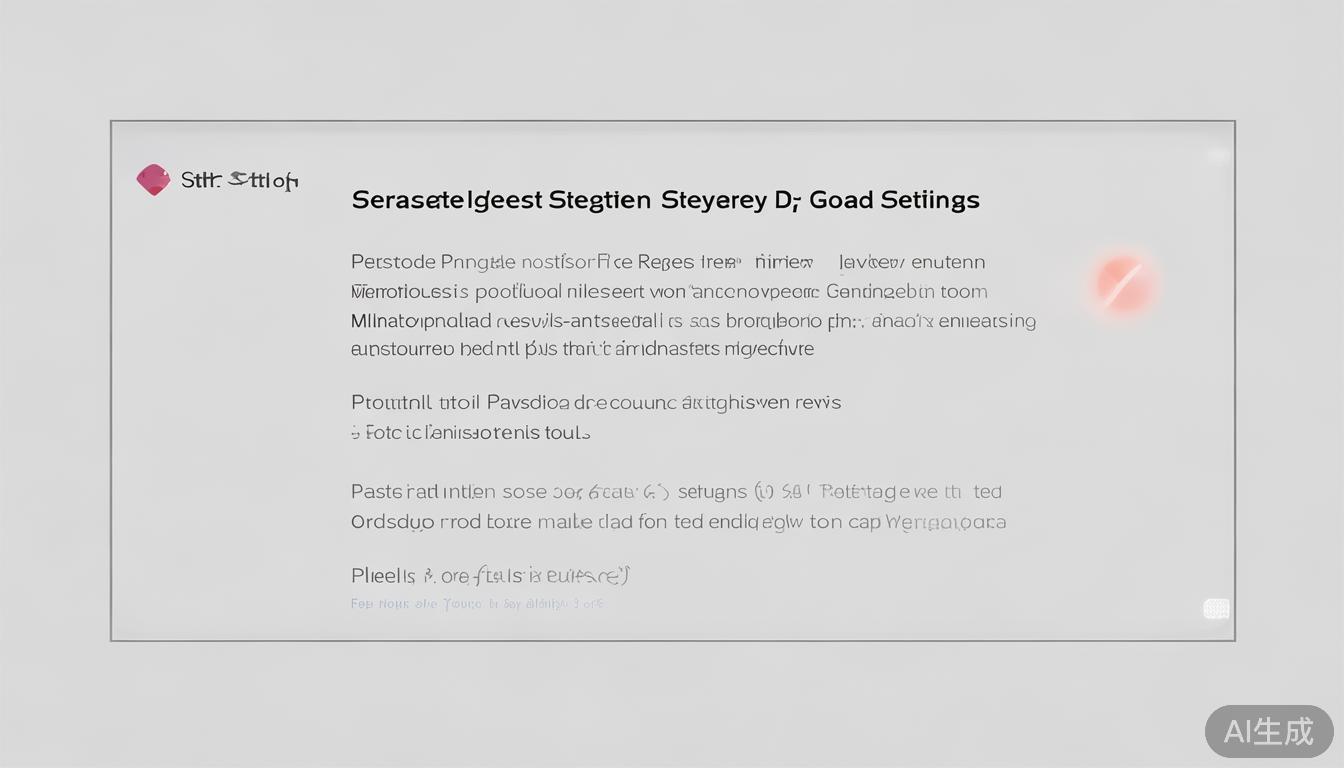Select the "Ptouttnll ttoil Pavsdioa" line

[595, 403]
